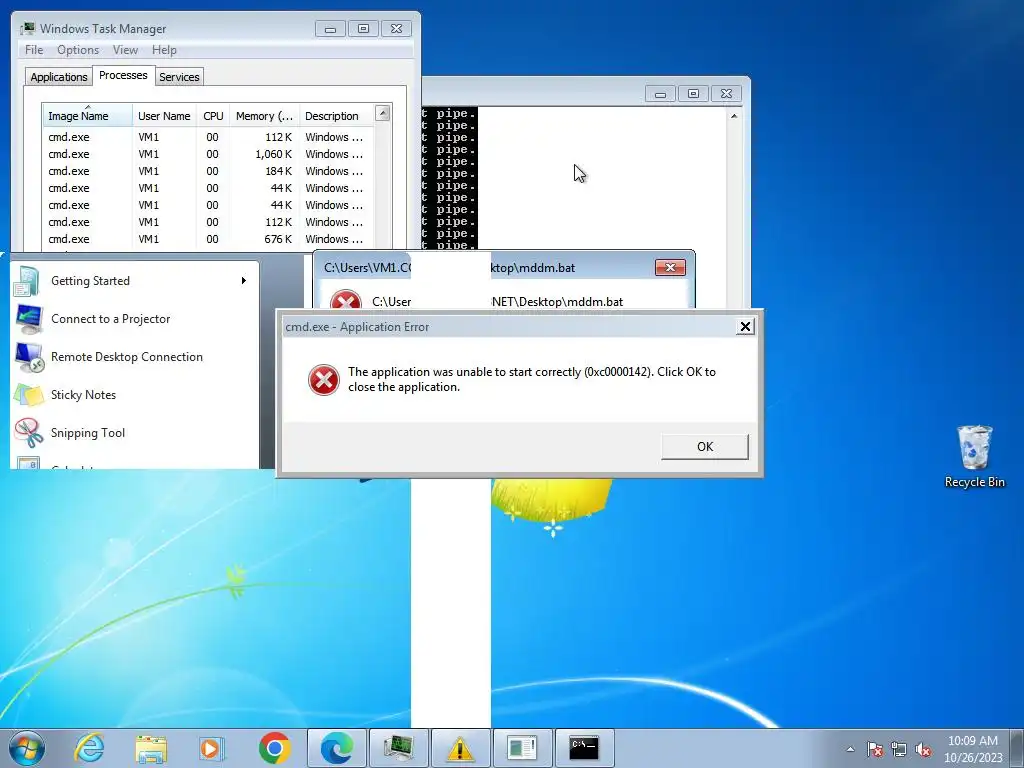Select cmd.exe process using 676 K
This screenshot has height=768, width=1024.
208,239
